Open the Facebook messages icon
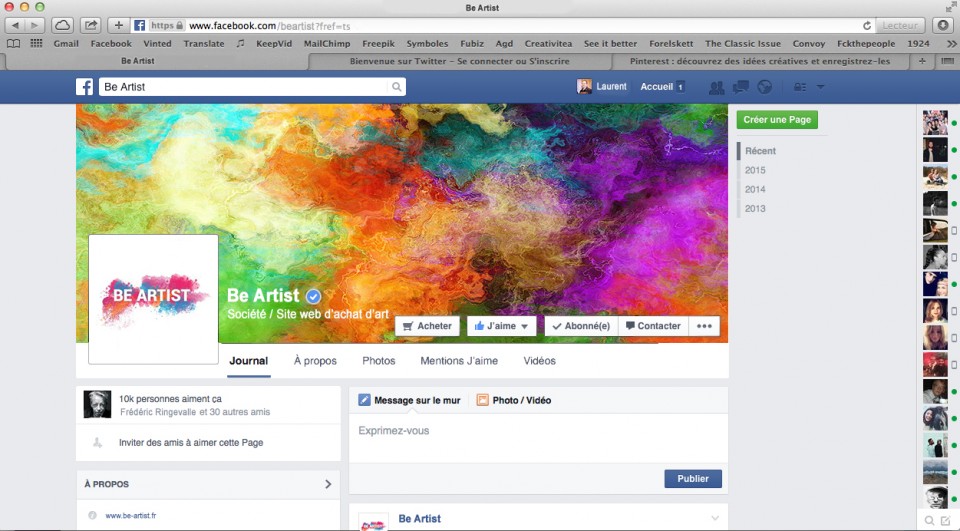 (x=741, y=87)
